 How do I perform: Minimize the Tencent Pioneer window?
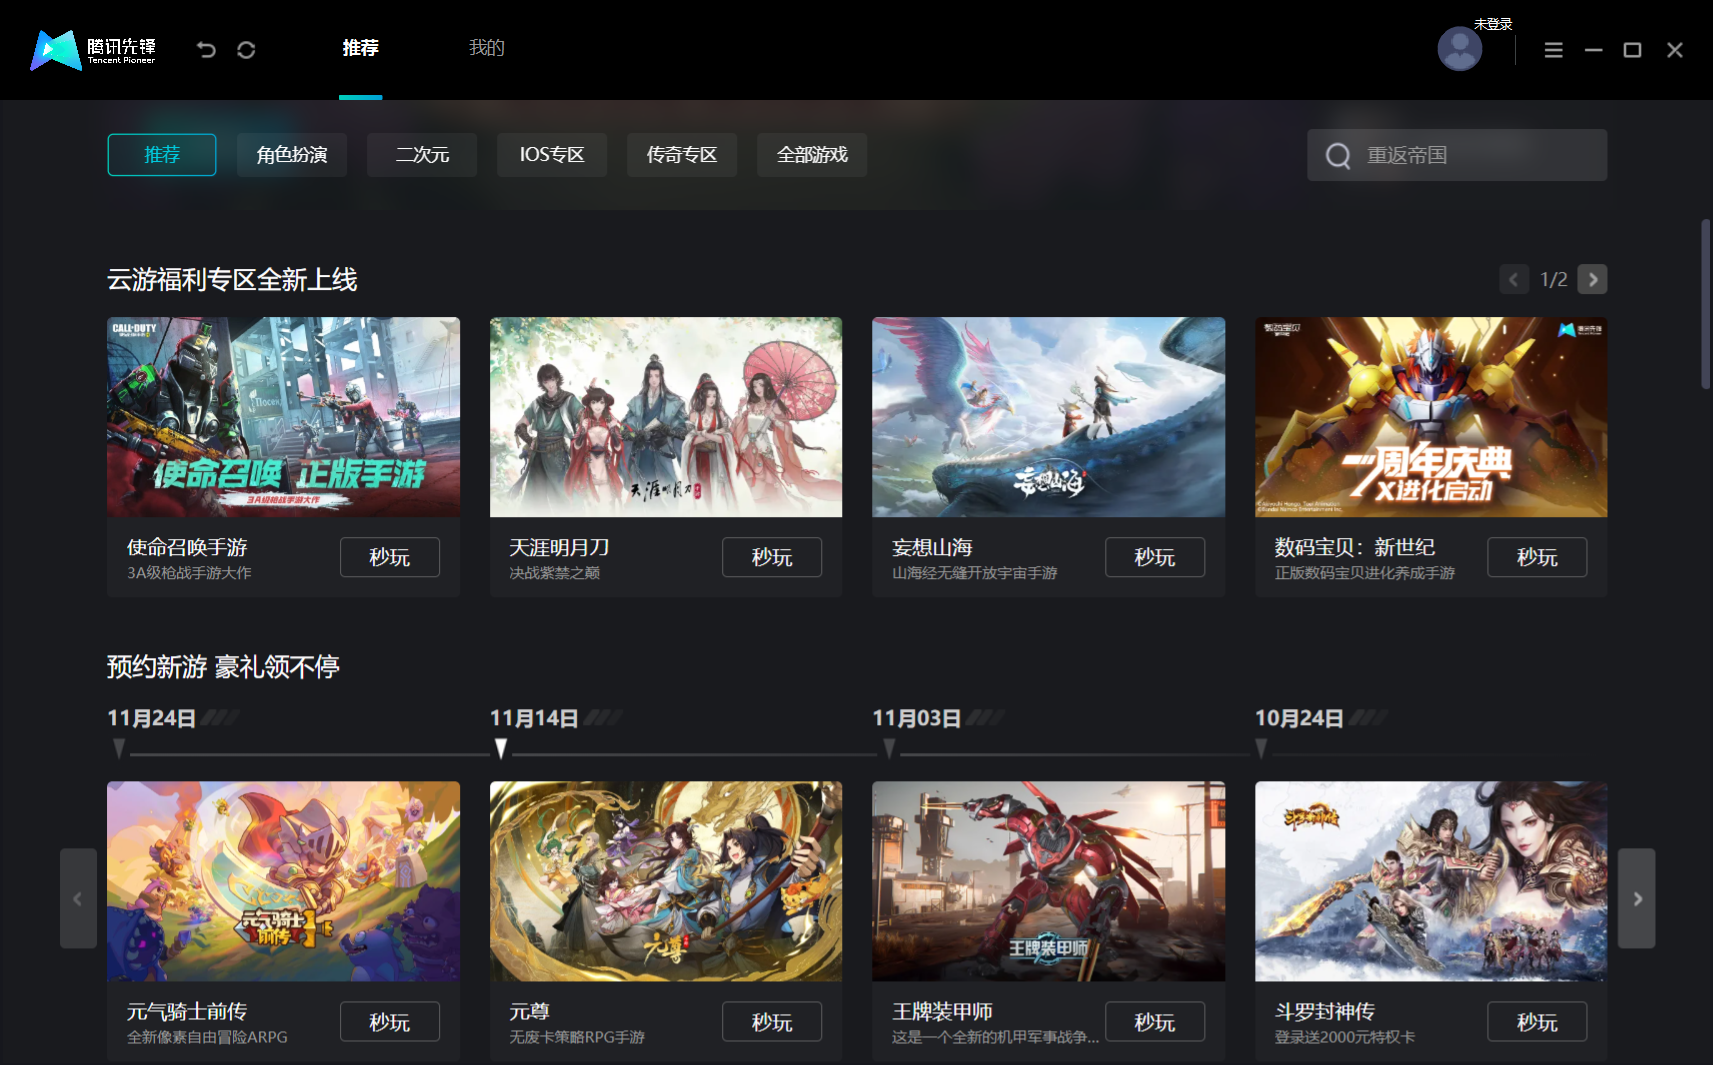coord(1593,50)
